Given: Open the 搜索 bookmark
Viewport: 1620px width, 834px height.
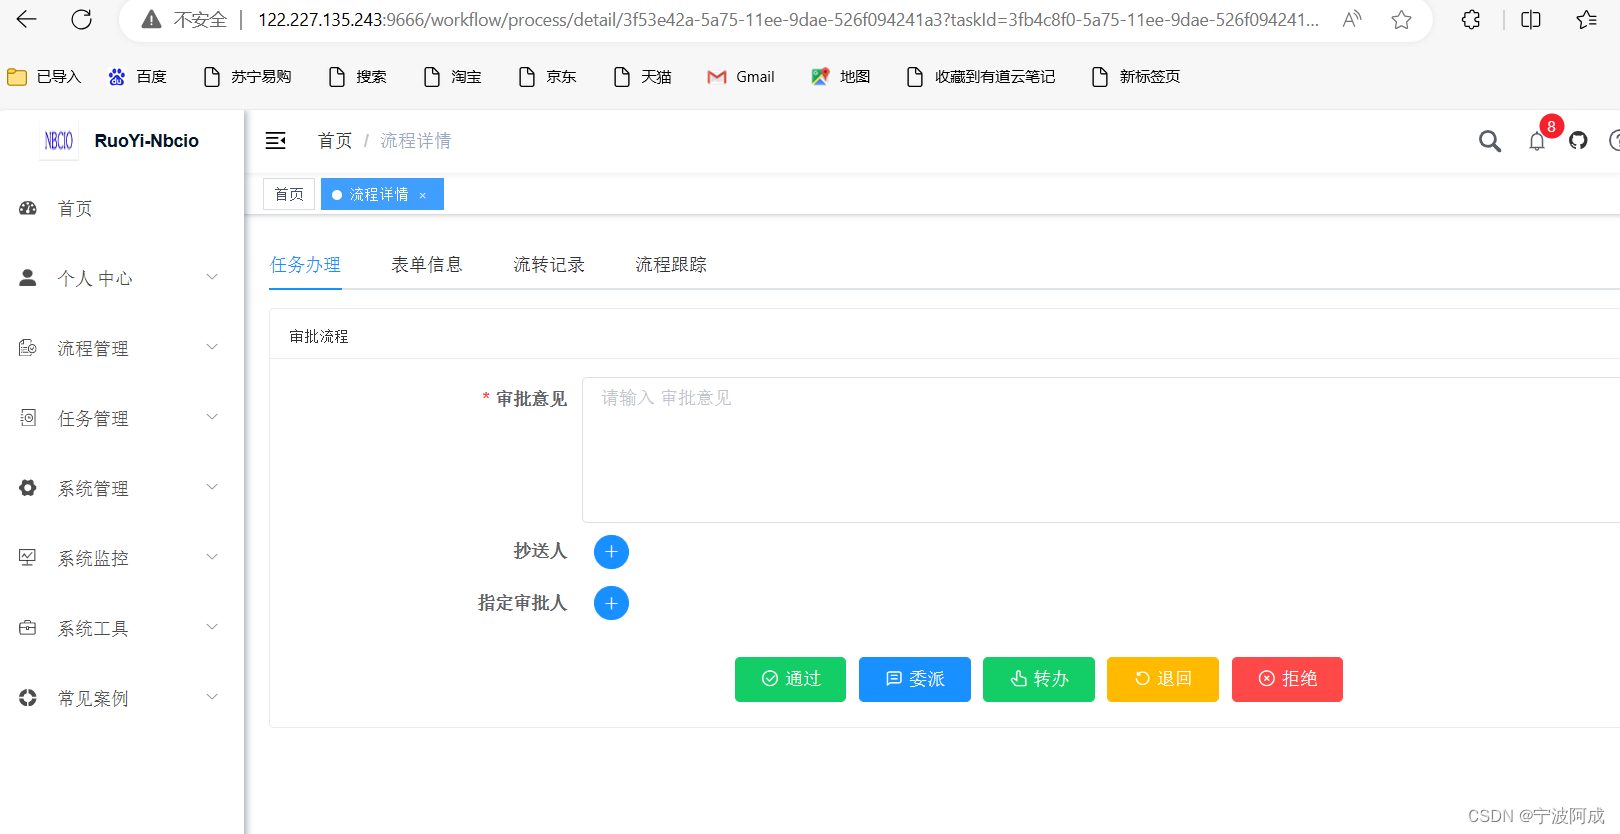Looking at the screenshot, I should (358, 77).
